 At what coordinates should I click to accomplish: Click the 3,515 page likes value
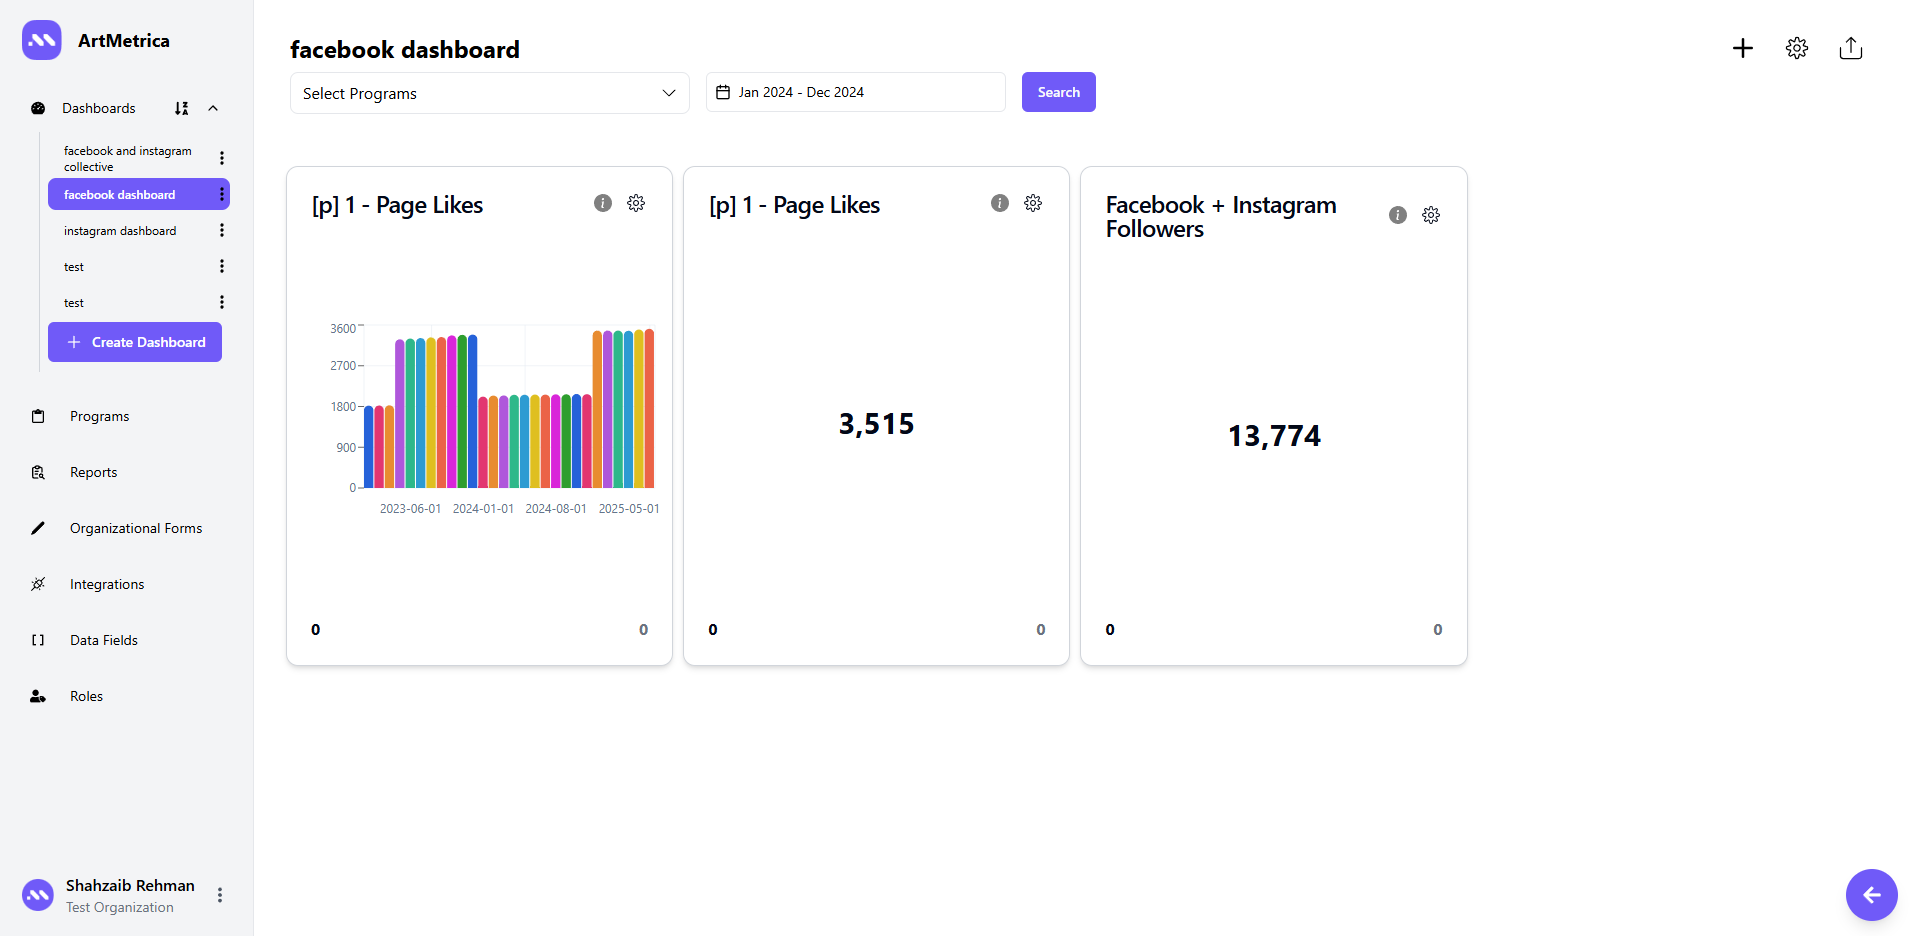point(876,424)
